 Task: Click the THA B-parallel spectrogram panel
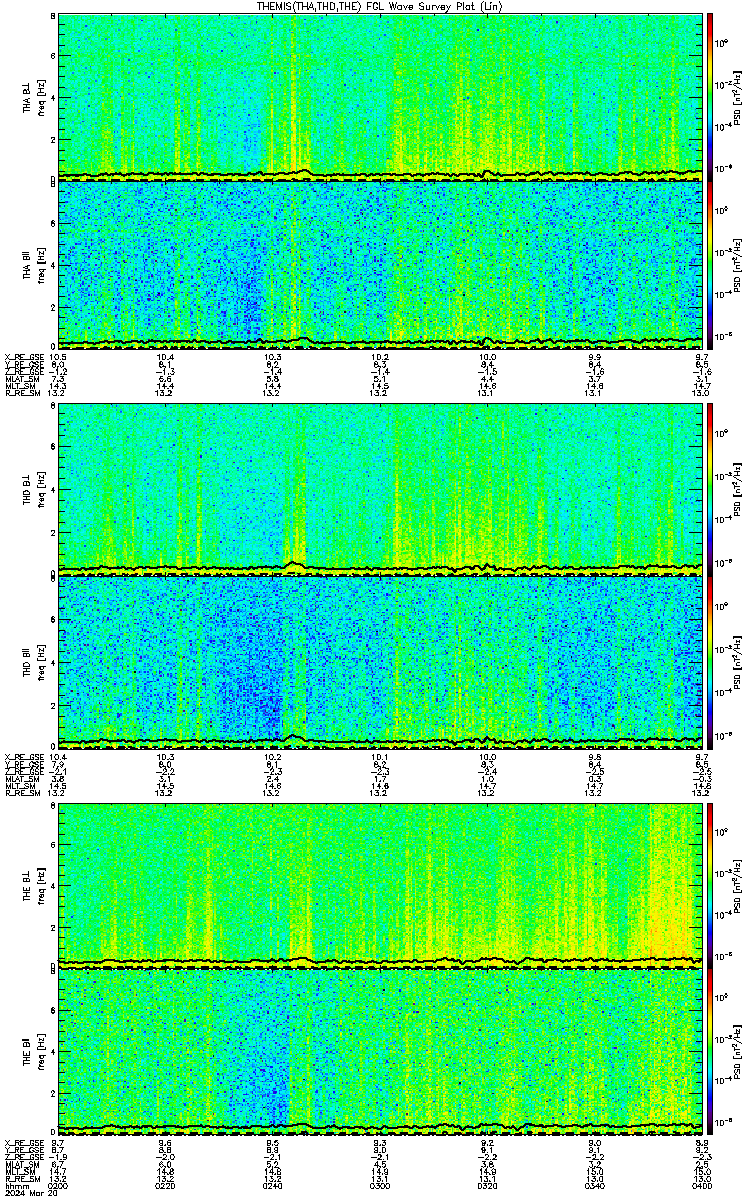pyautogui.click(x=378, y=264)
